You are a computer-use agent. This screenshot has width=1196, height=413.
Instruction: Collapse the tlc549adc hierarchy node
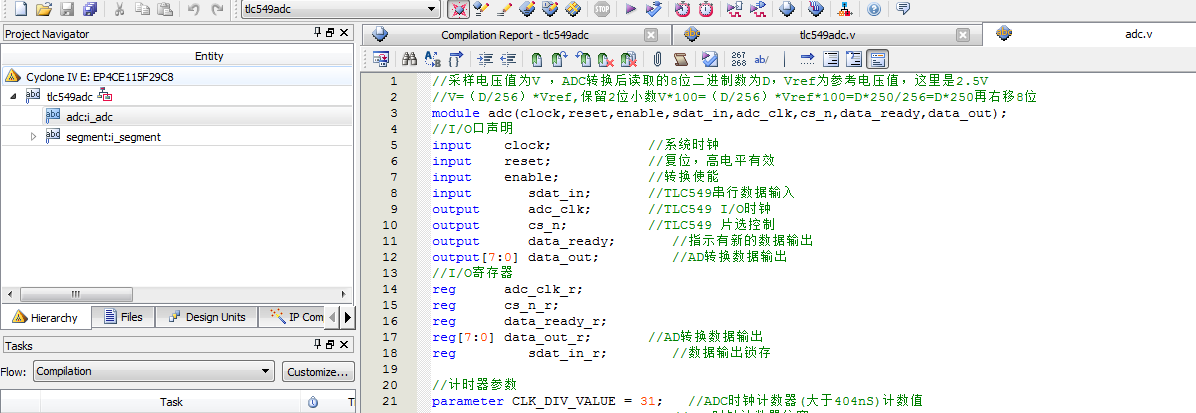(x=14, y=97)
